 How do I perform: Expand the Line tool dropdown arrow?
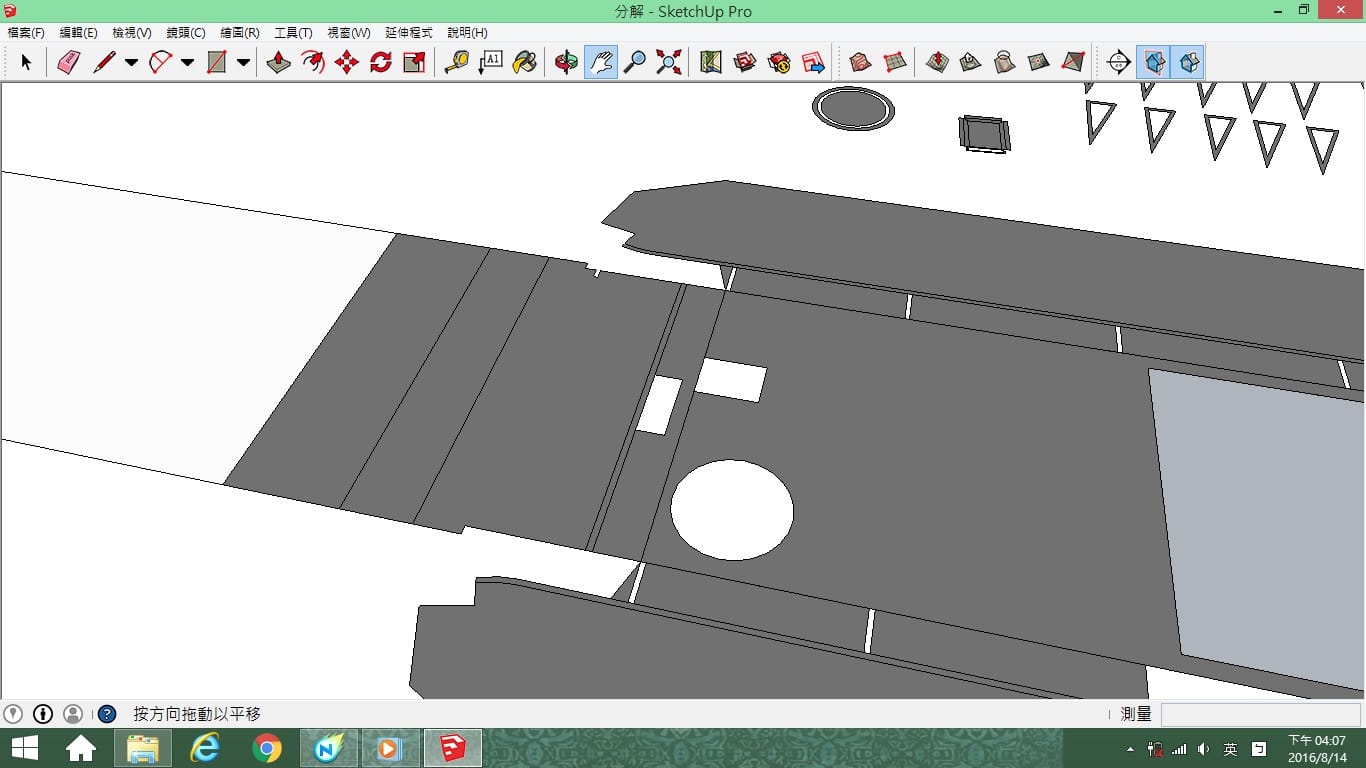click(131, 62)
